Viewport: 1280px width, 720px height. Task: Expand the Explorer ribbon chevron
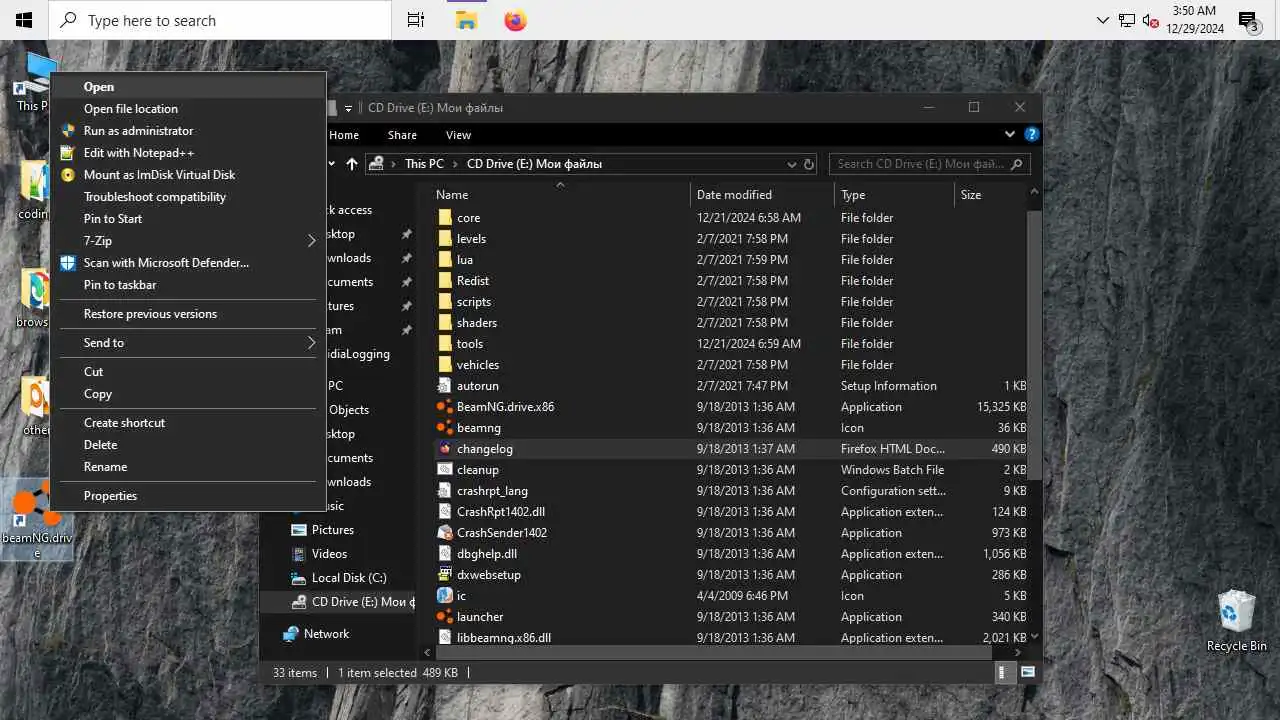(x=1009, y=134)
